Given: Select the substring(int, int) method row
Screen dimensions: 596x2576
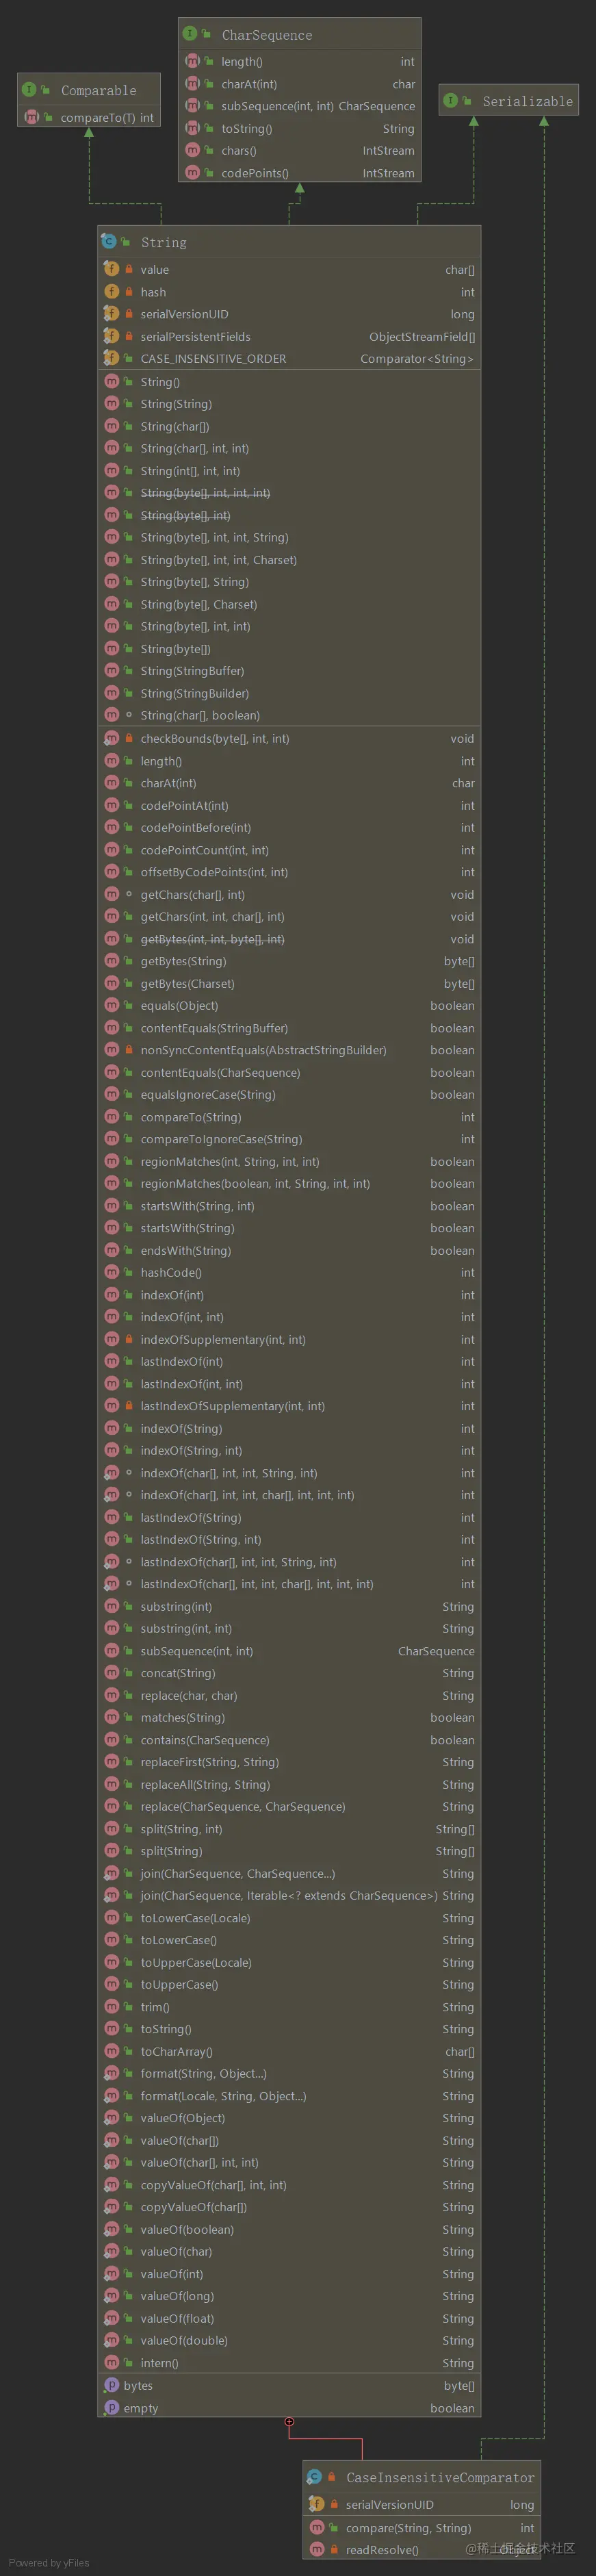Looking at the screenshot, I should (x=289, y=1628).
